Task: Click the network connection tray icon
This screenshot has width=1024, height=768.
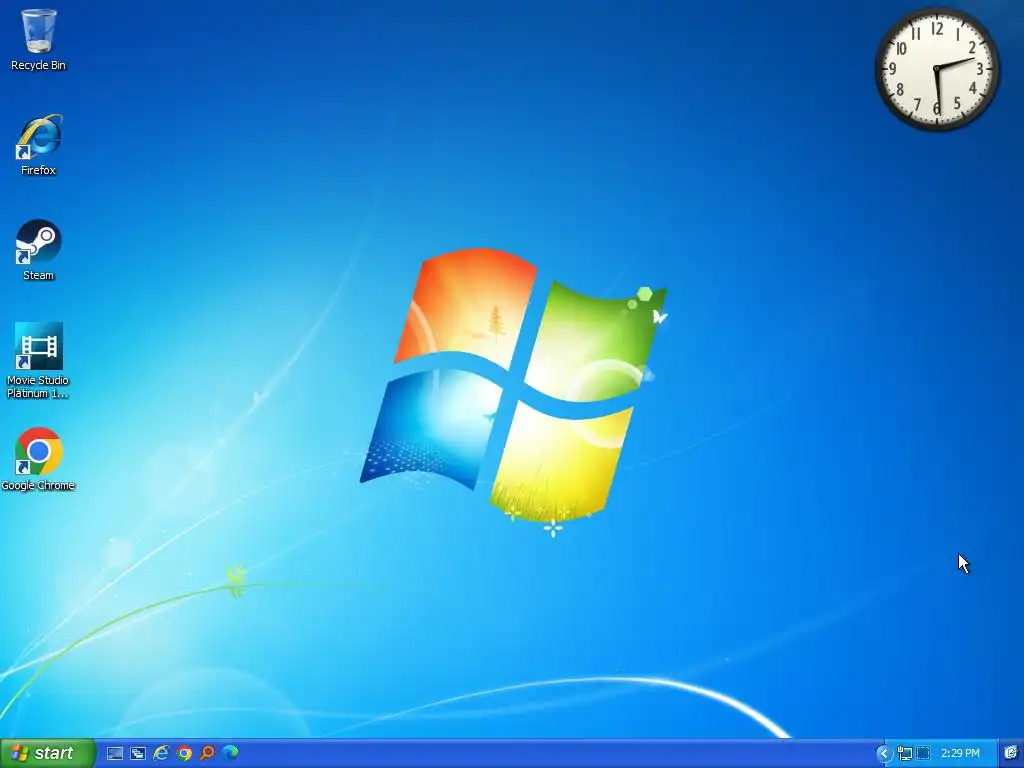Action: pos(904,754)
